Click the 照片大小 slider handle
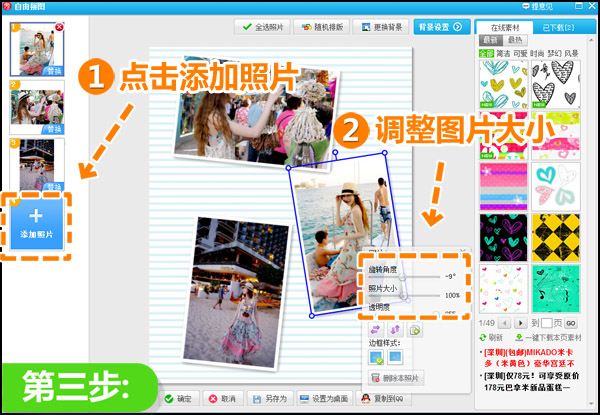The width and height of the screenshot is (600, 415). click(x=403, y=296)
